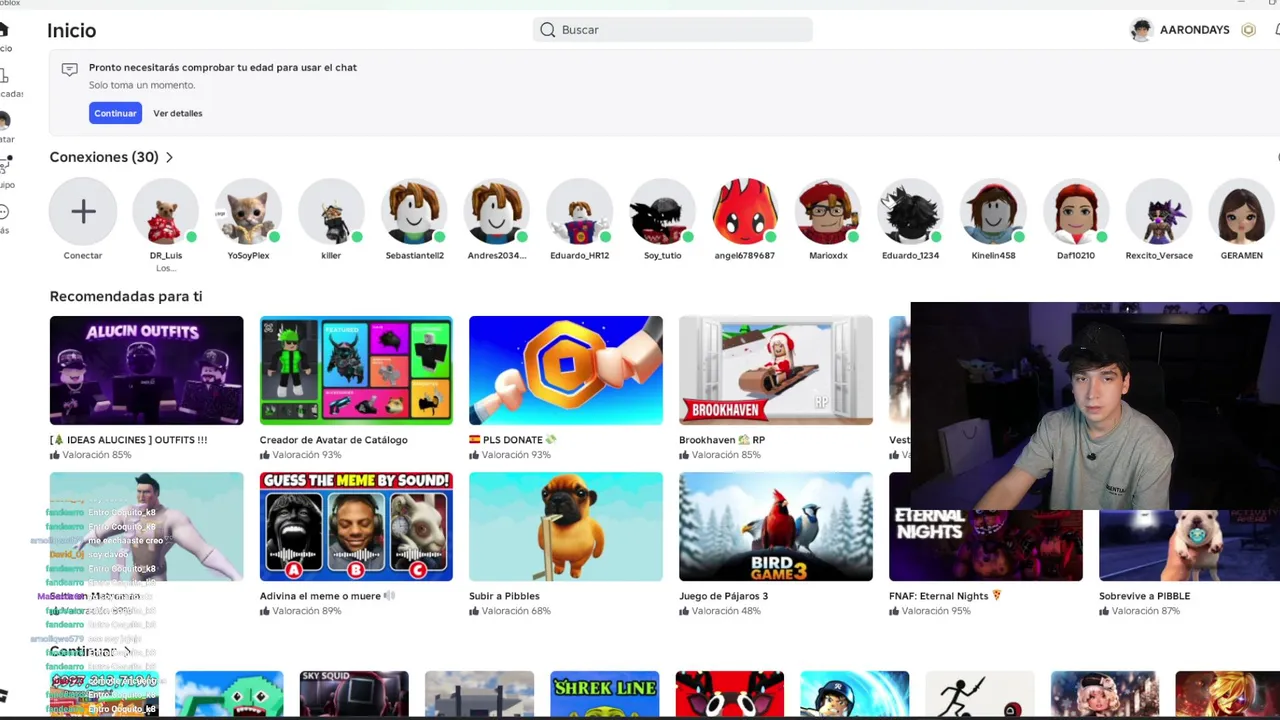Click 'Juego de Pájaros 3' title
This screenshot has height=720, width=1280.
tap(724, 596)
